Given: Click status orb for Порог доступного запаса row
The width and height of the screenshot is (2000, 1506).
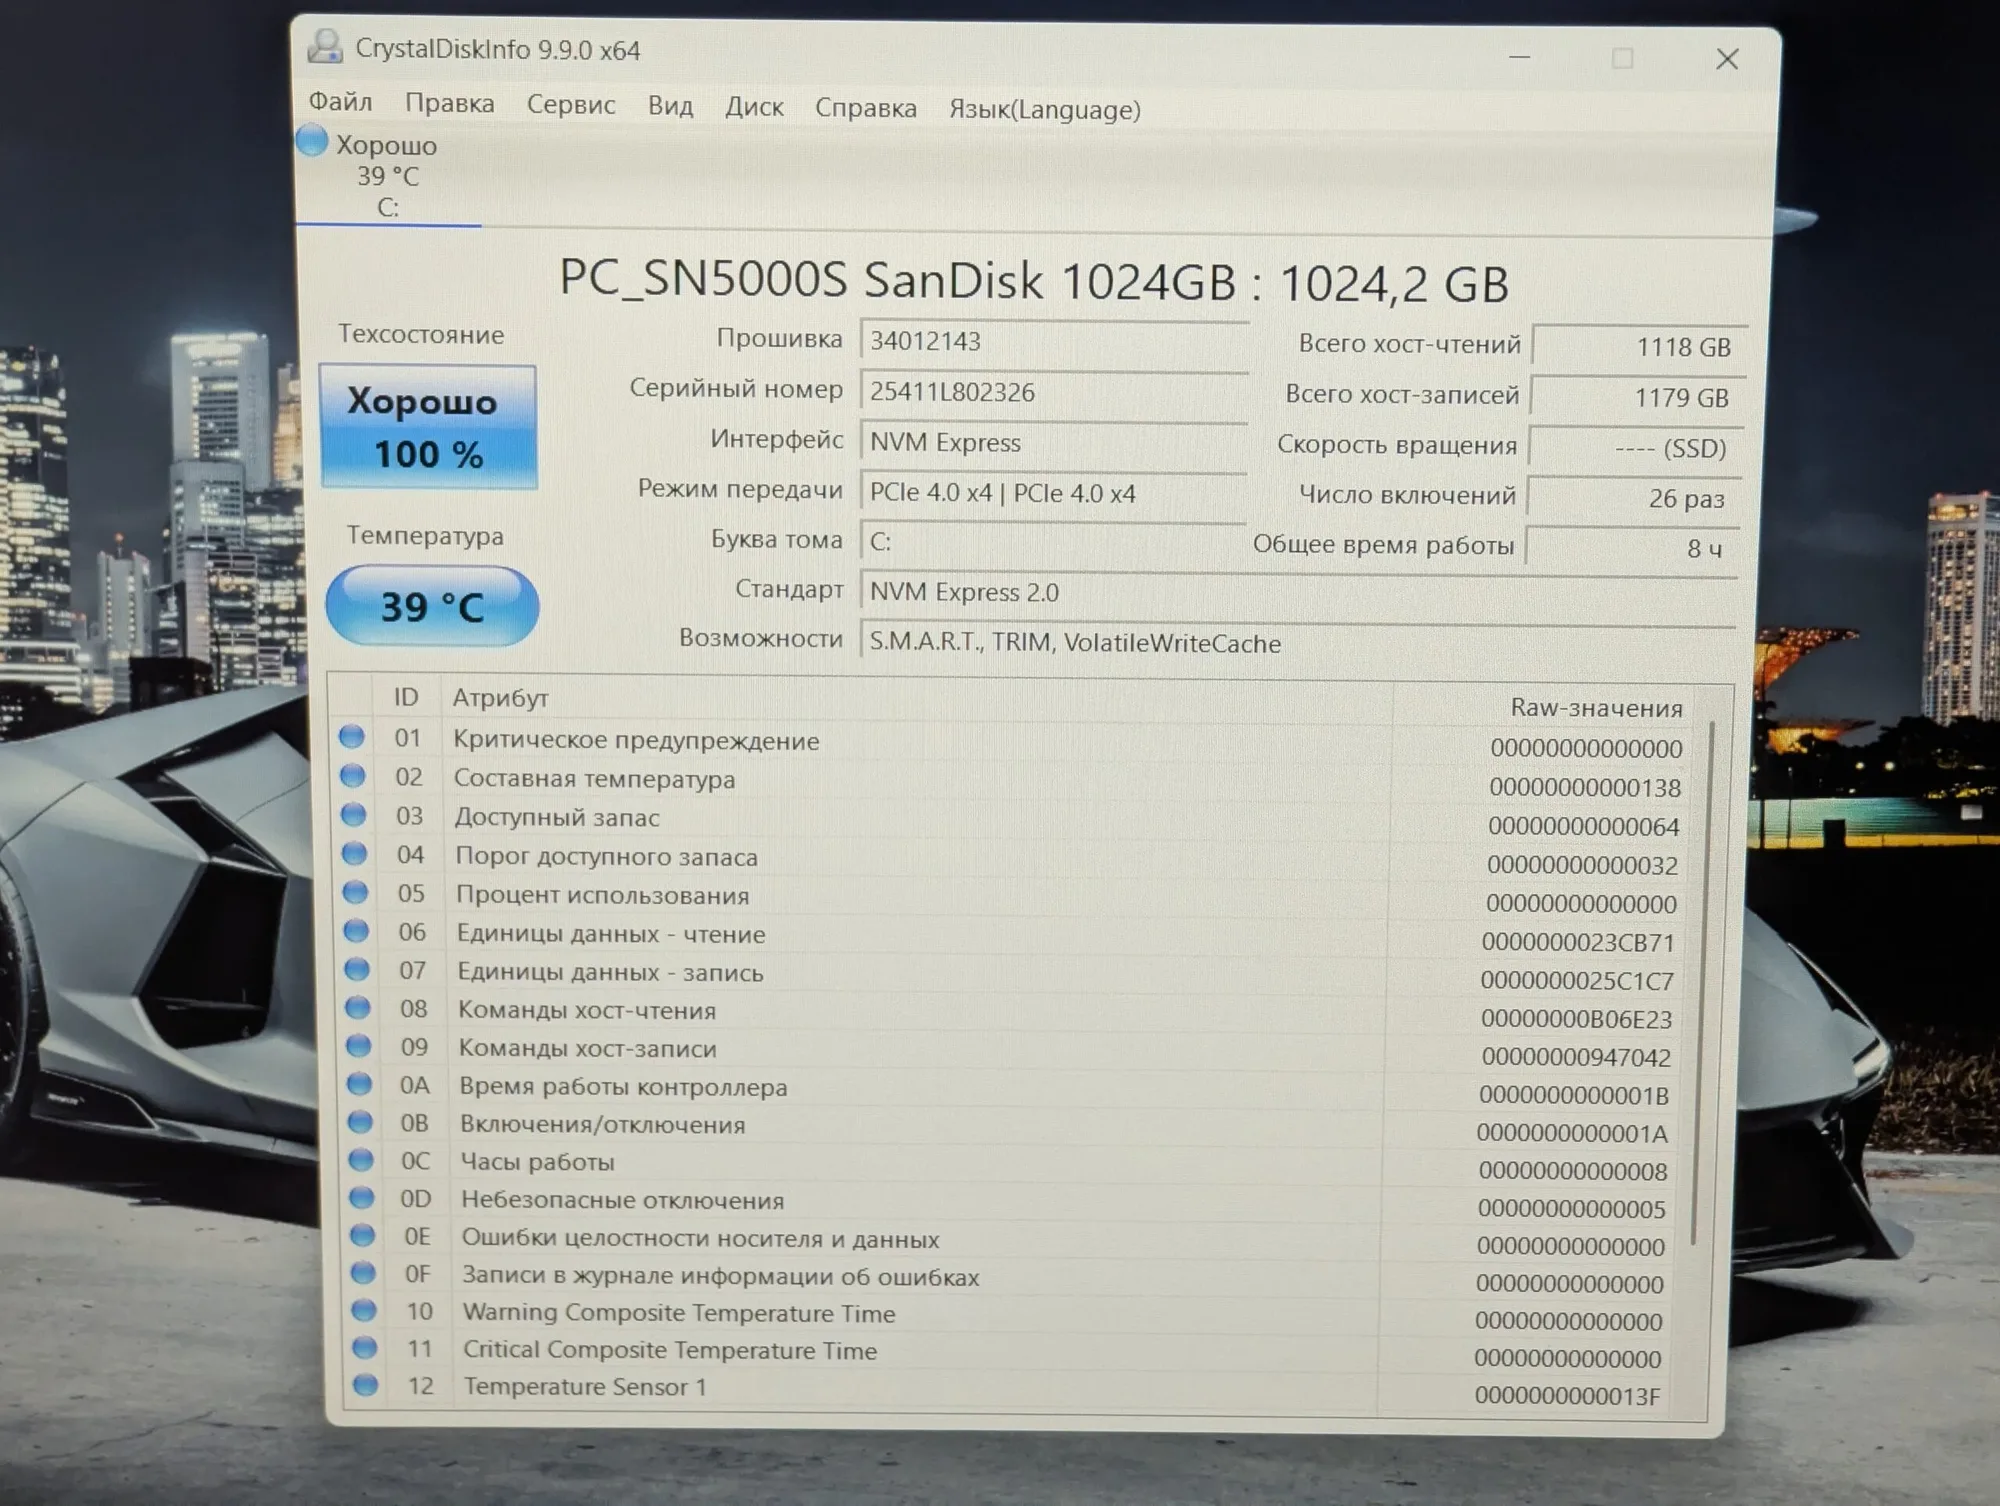Looking at the screenshot, I should tap(354, 853).
